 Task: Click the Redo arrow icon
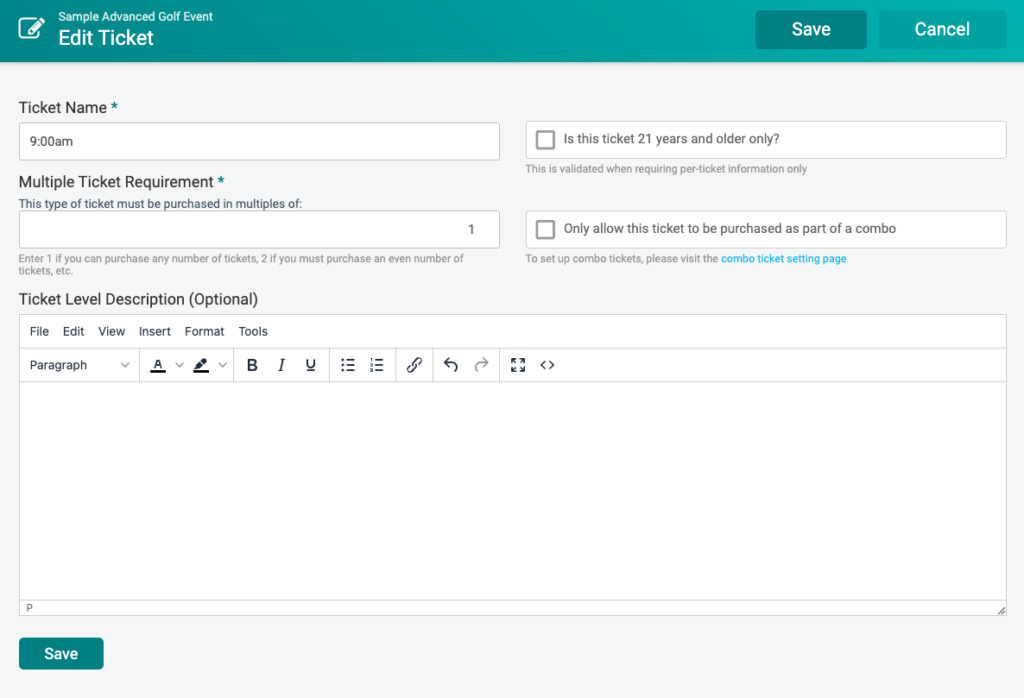point(481,365)
